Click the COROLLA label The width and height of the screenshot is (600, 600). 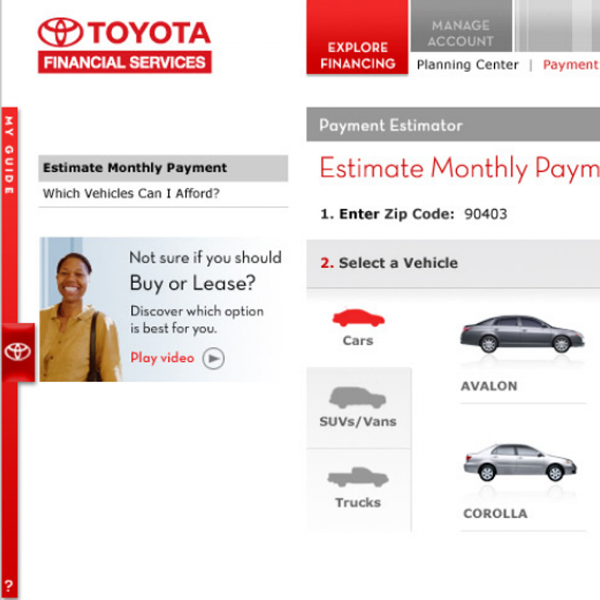495,514
